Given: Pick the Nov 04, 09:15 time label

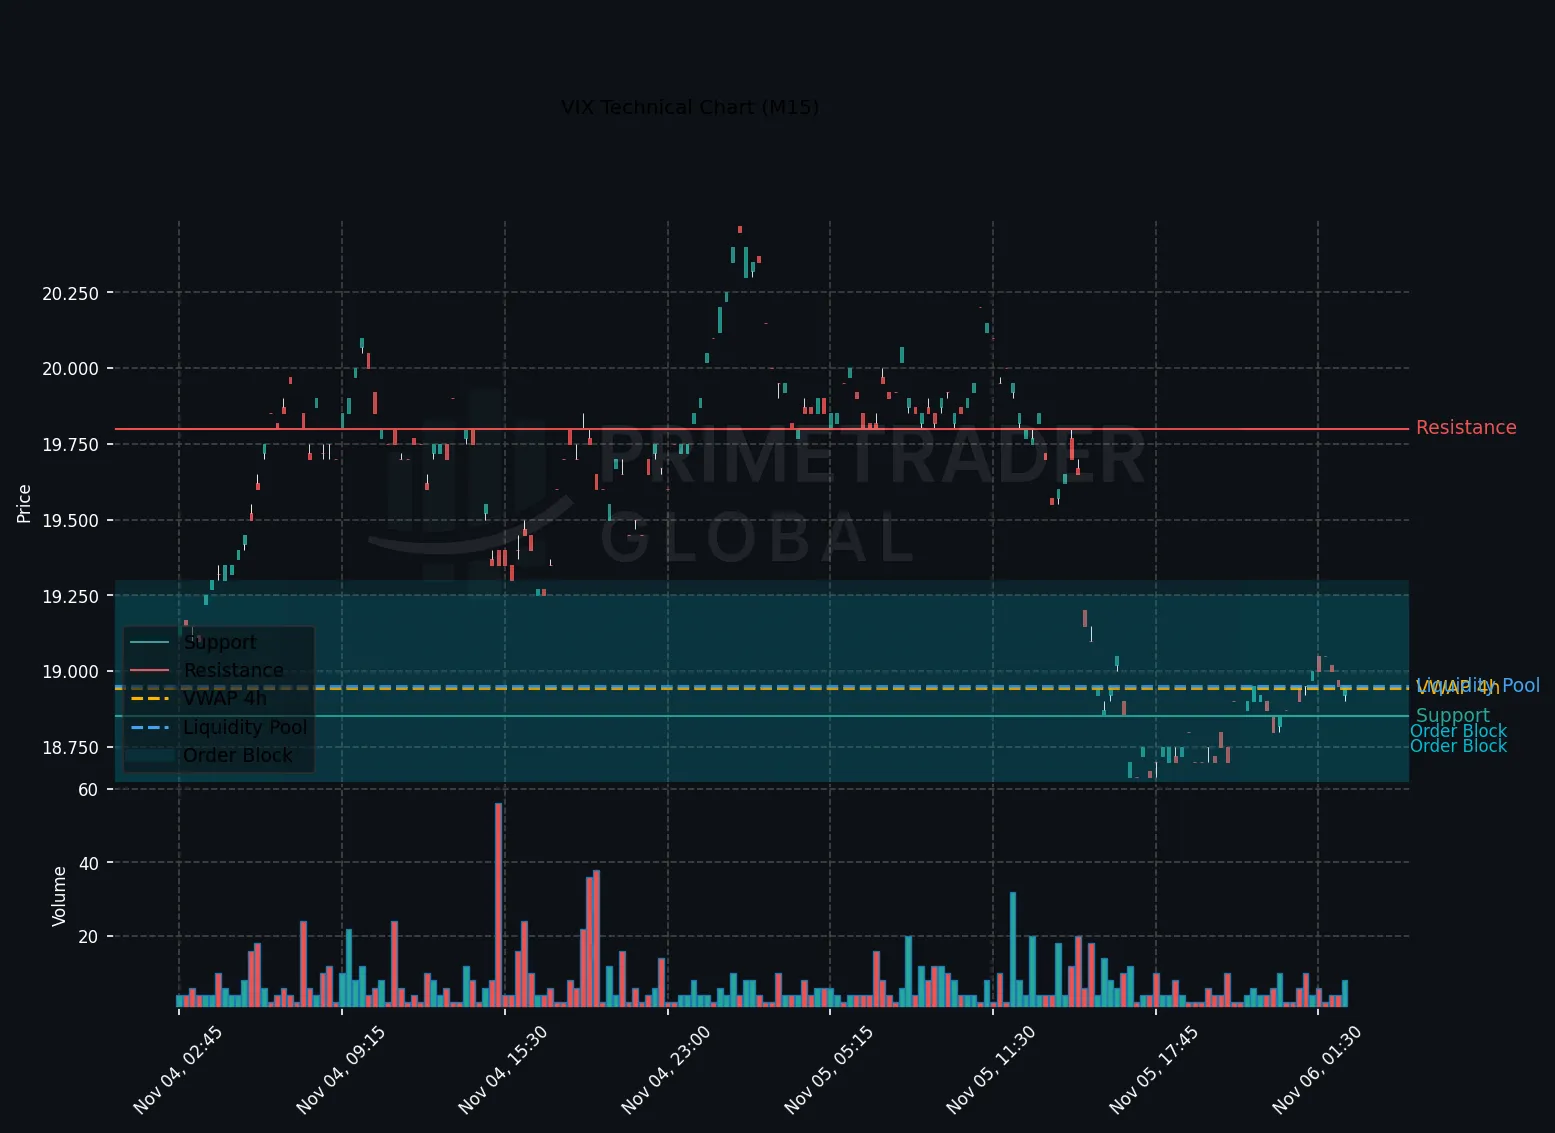Looking at the screenshot, I should [341, 1070].
